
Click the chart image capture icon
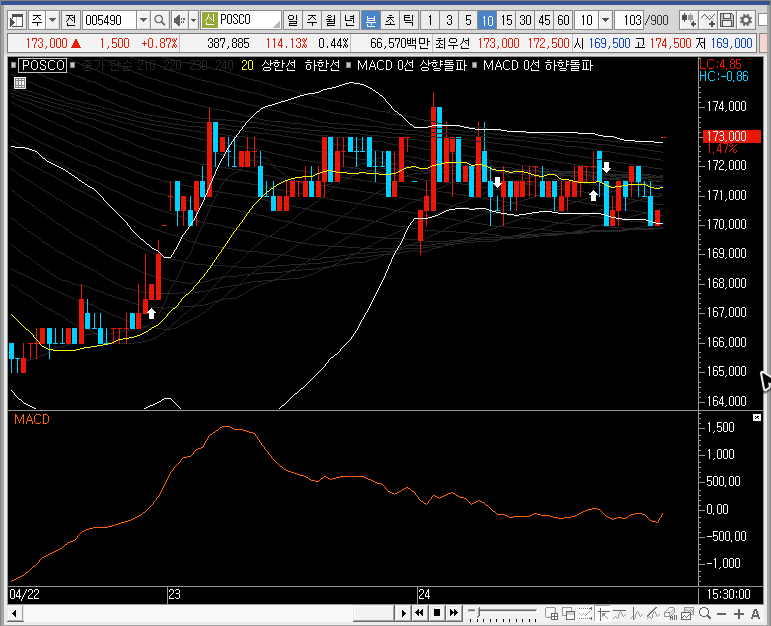point(687,613)
